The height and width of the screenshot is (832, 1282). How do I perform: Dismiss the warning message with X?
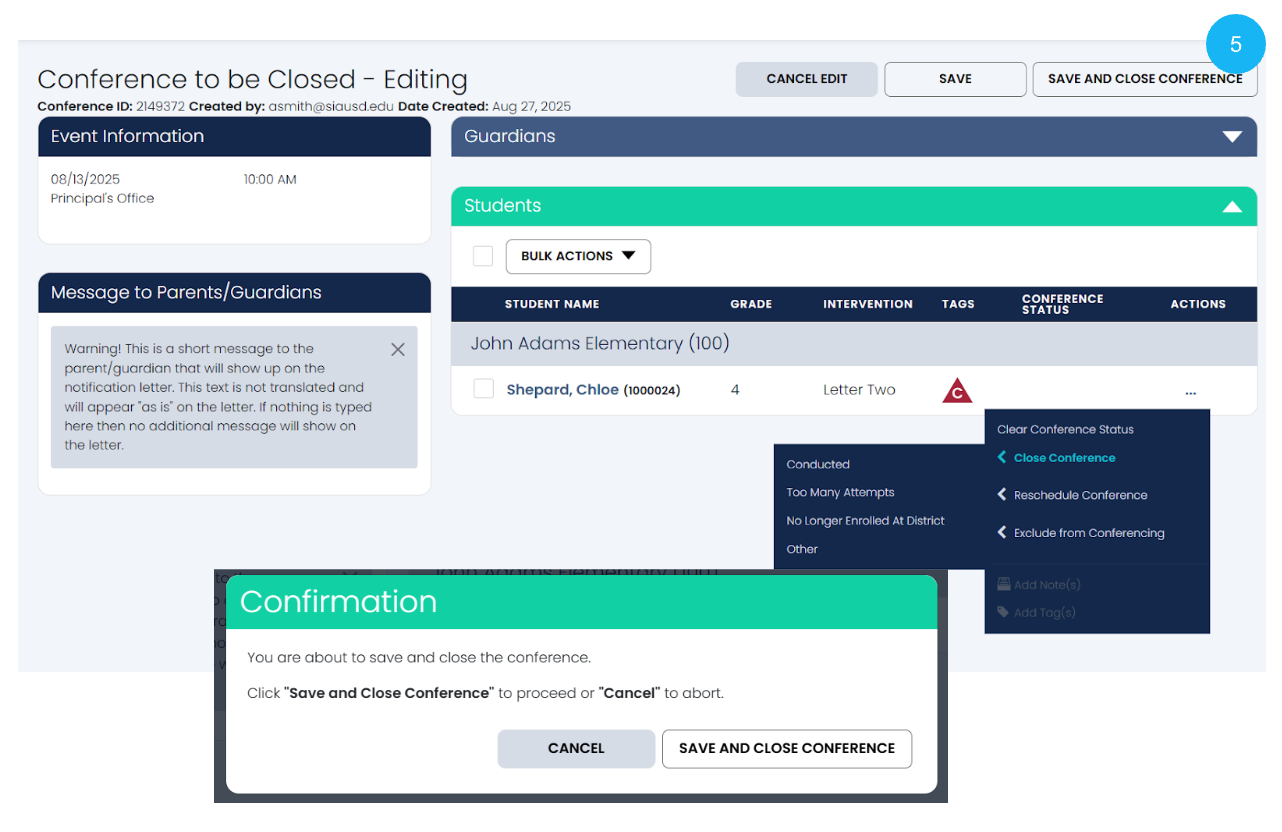398,350
